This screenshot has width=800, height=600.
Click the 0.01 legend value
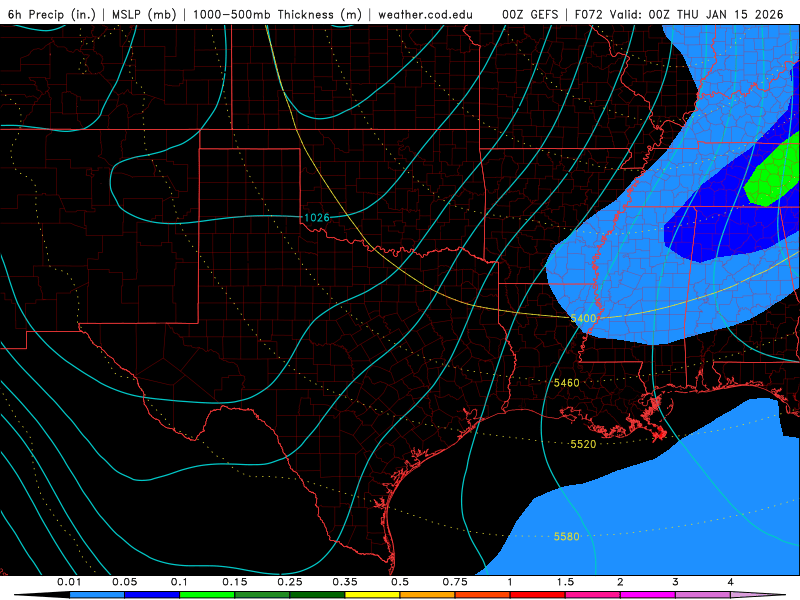tap(69, 582)
